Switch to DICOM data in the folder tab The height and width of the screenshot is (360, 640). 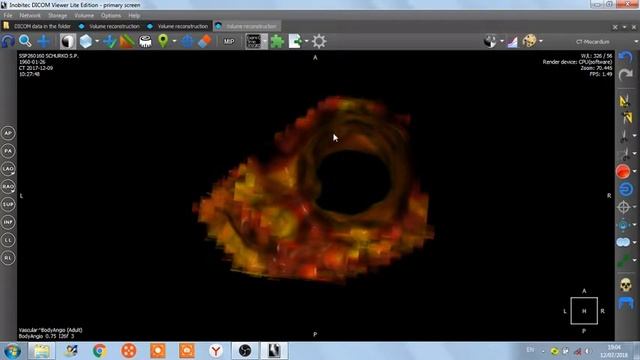coord(38,26)
